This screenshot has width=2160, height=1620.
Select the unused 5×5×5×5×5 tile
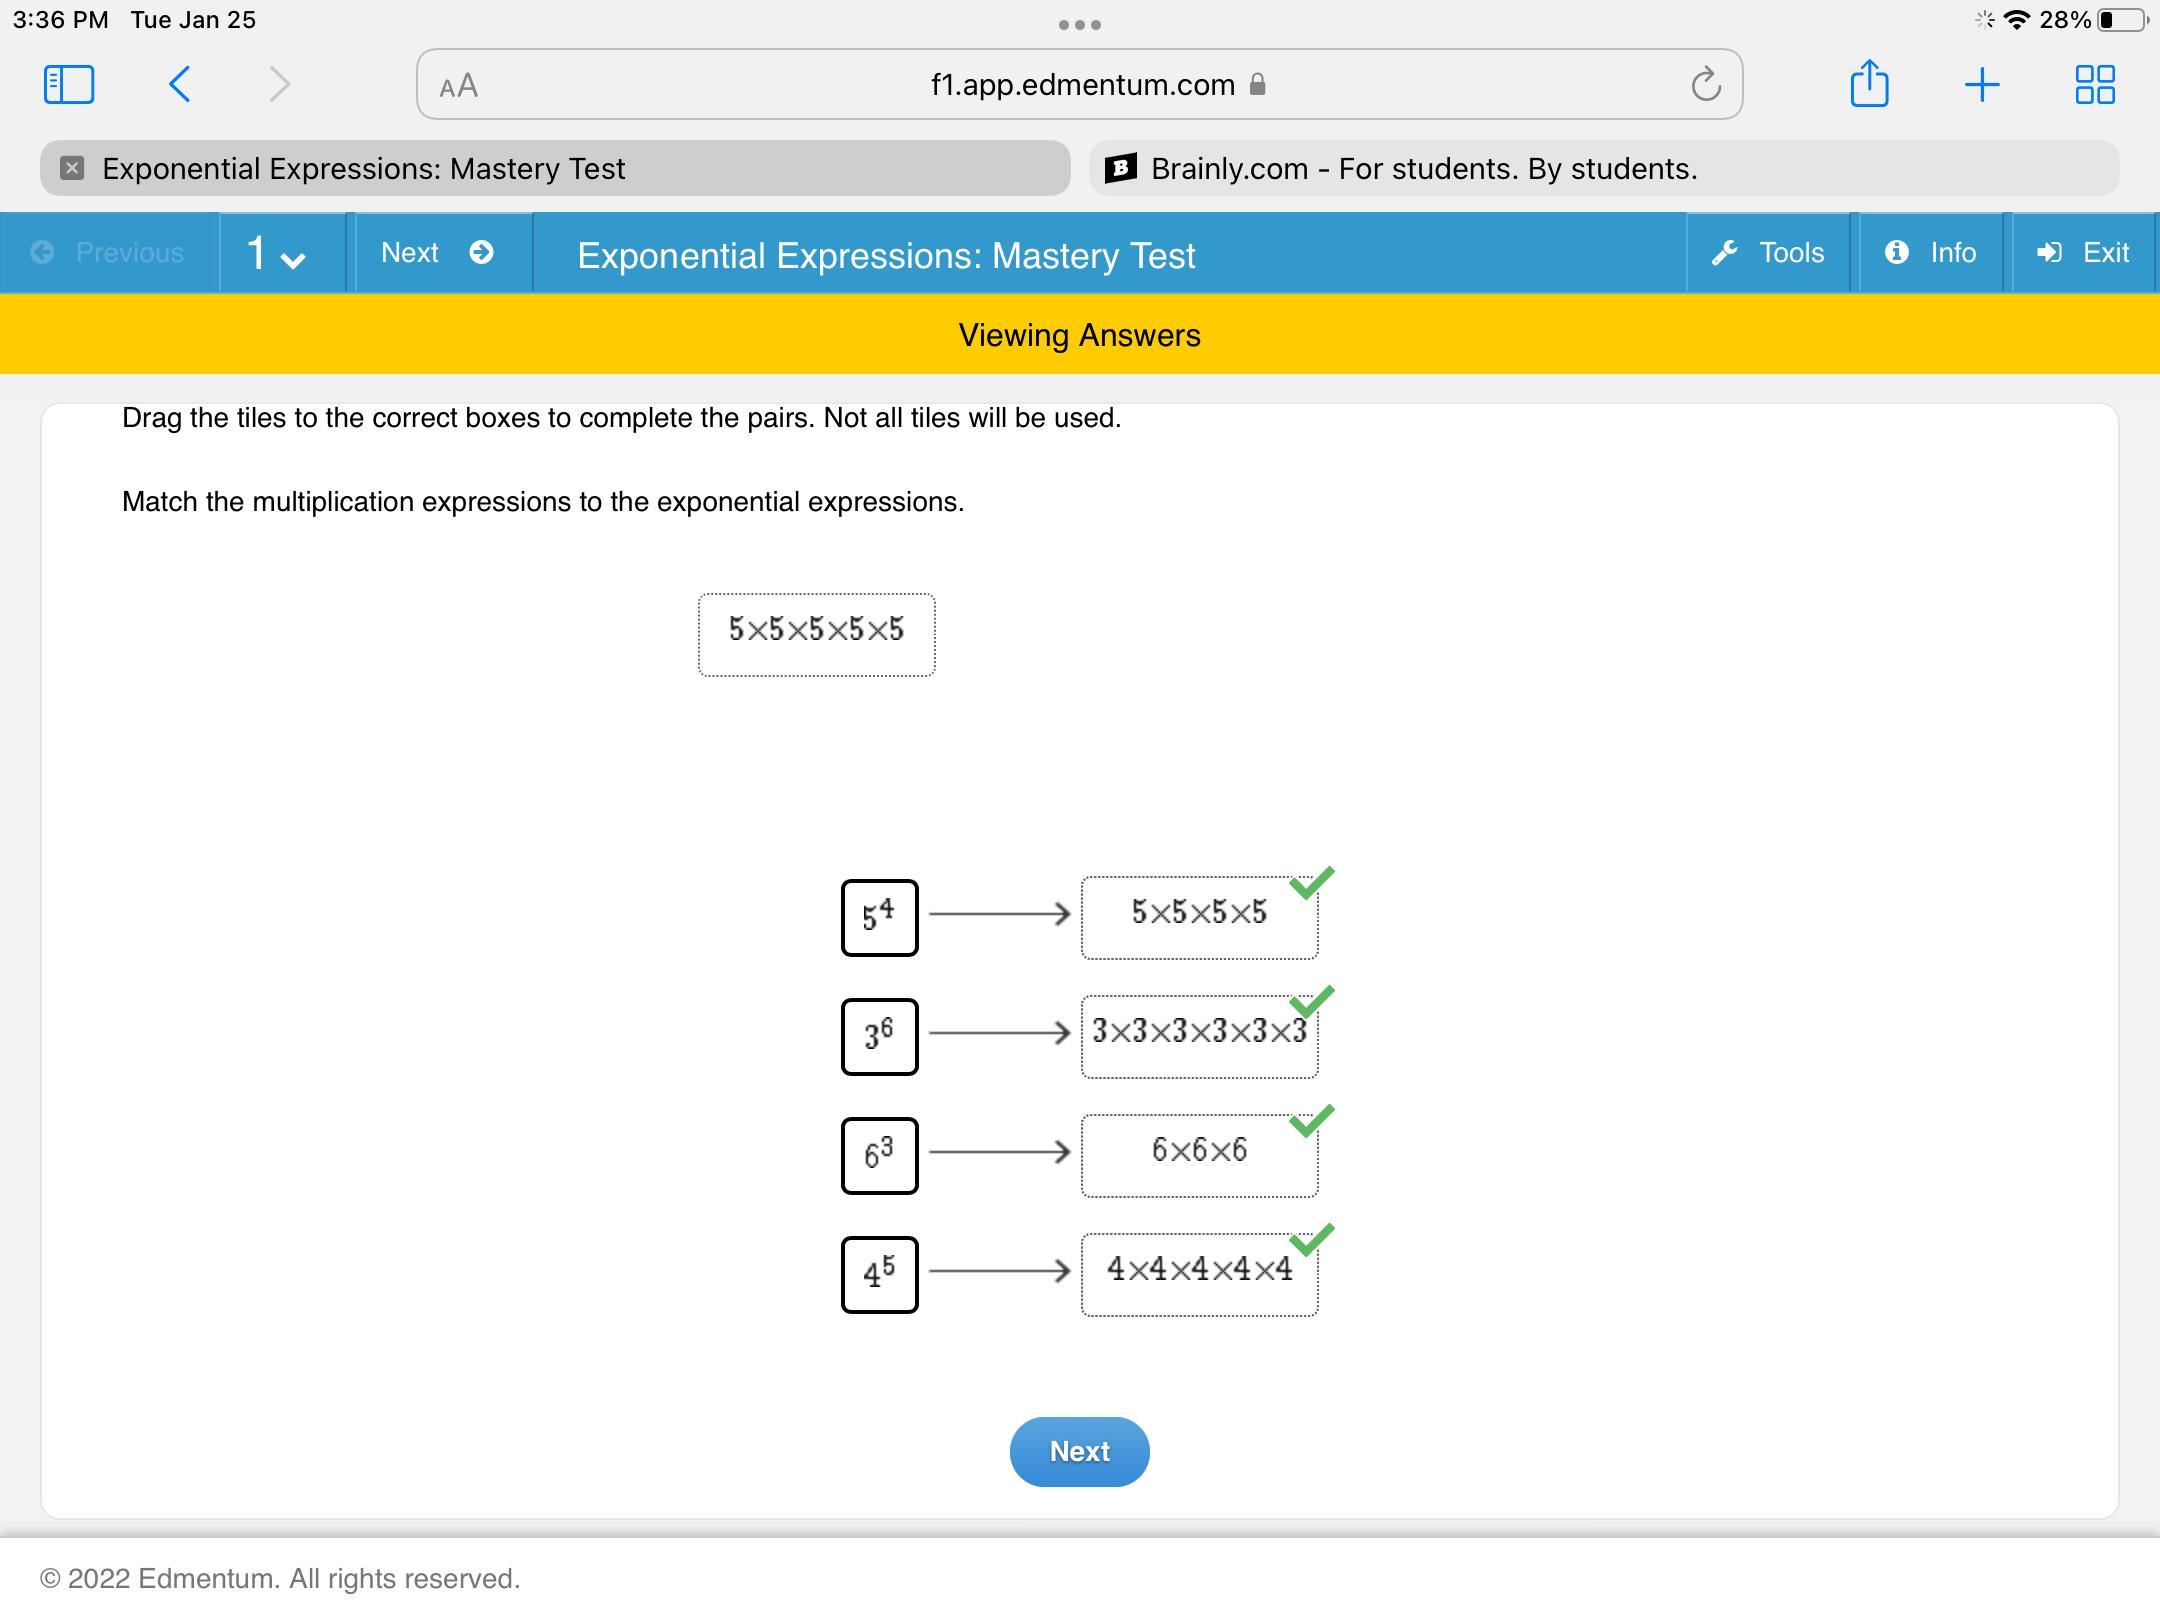point(816,633)
